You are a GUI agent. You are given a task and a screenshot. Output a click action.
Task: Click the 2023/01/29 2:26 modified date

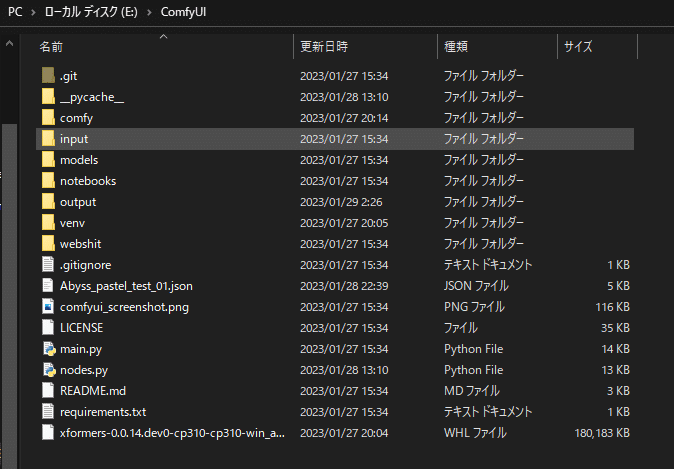tap(341, 202)
